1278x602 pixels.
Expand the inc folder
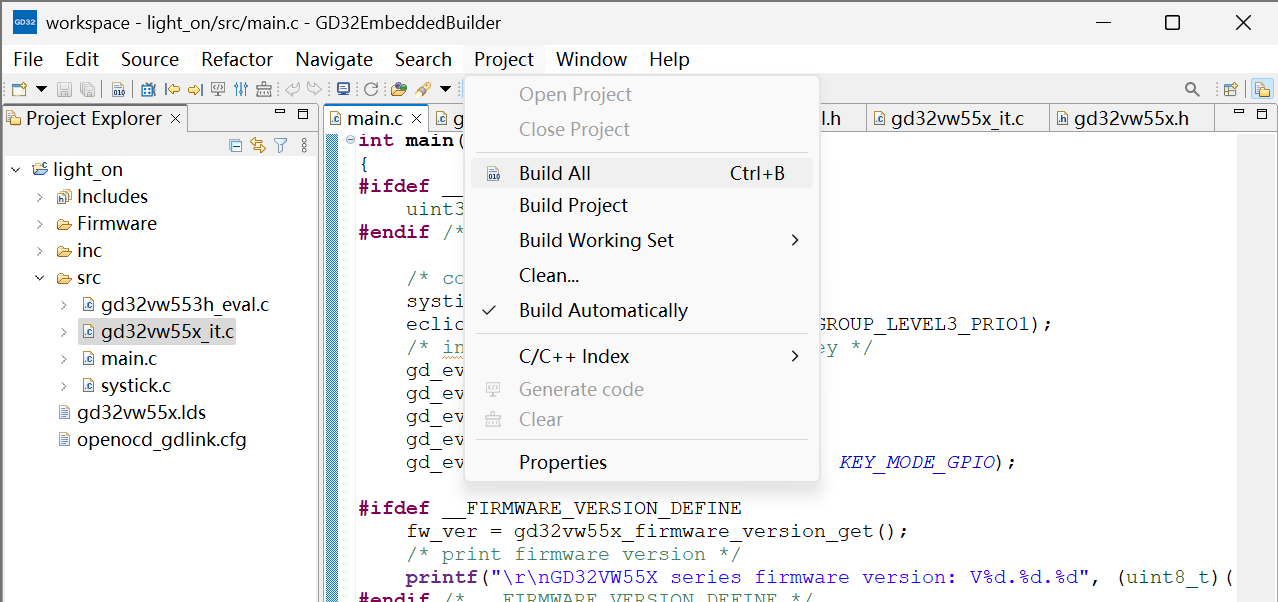coord(40,251)
